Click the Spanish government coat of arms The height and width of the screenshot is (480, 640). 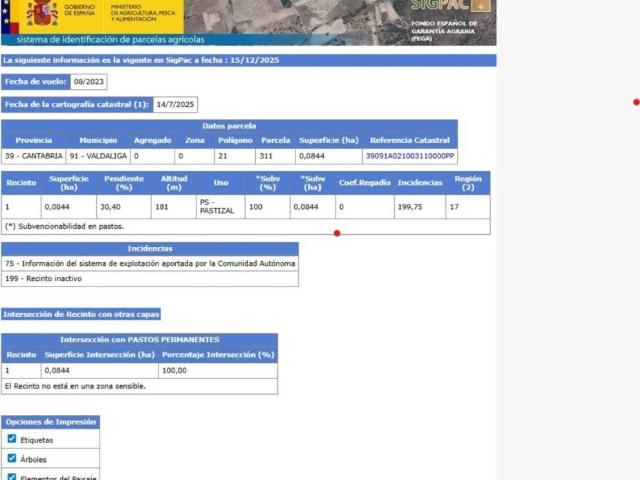tap(42, 12)
